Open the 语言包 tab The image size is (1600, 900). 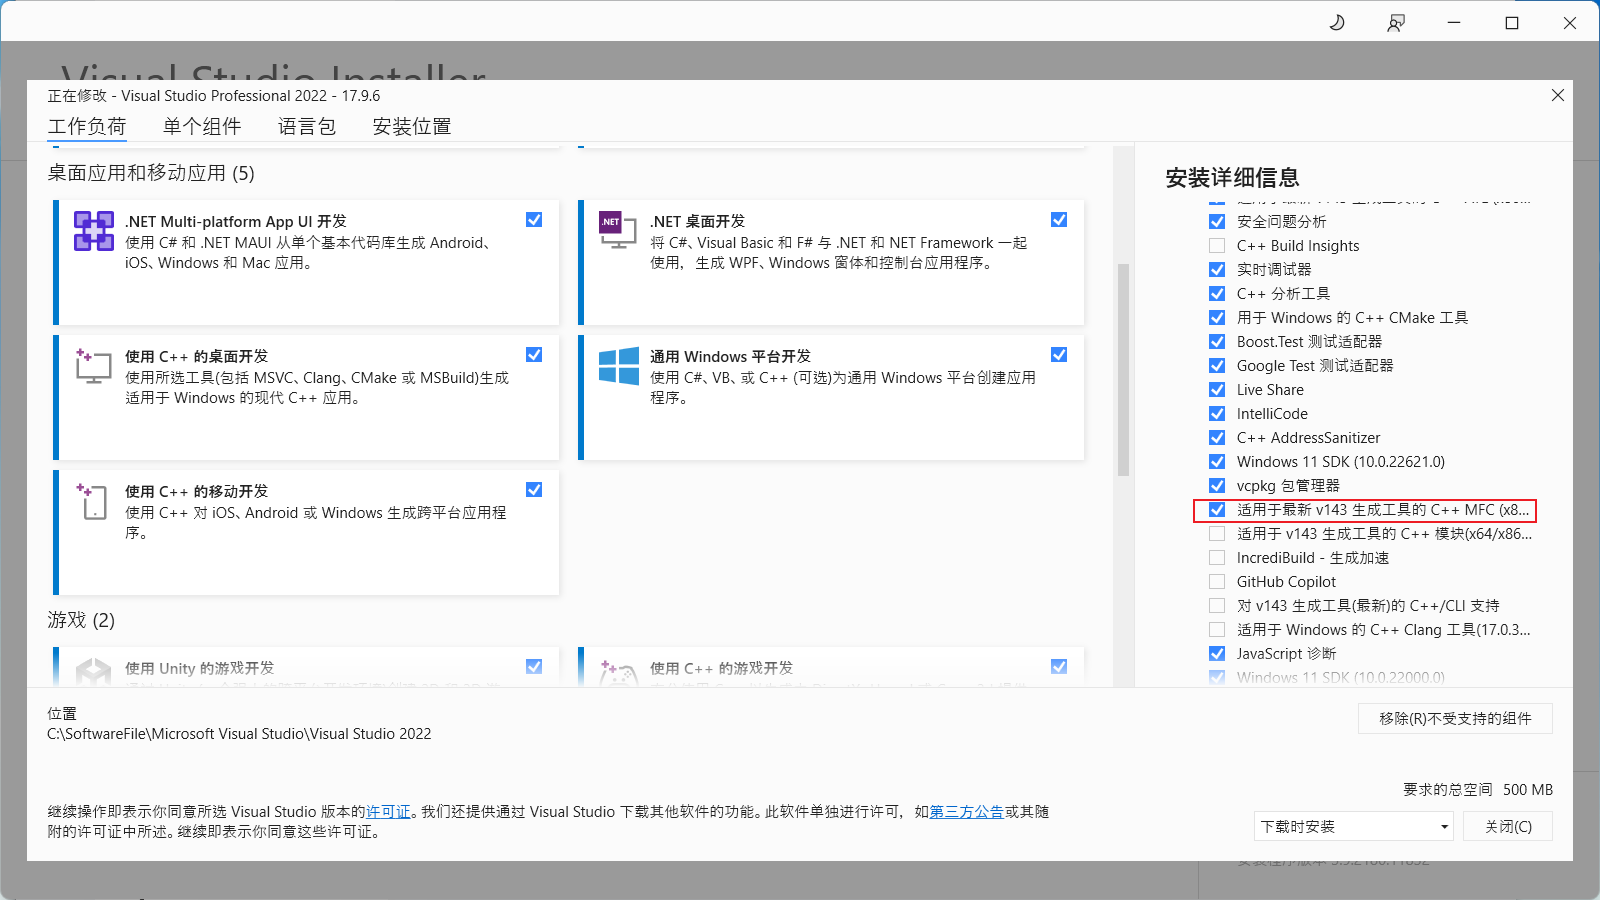point(307,127)
